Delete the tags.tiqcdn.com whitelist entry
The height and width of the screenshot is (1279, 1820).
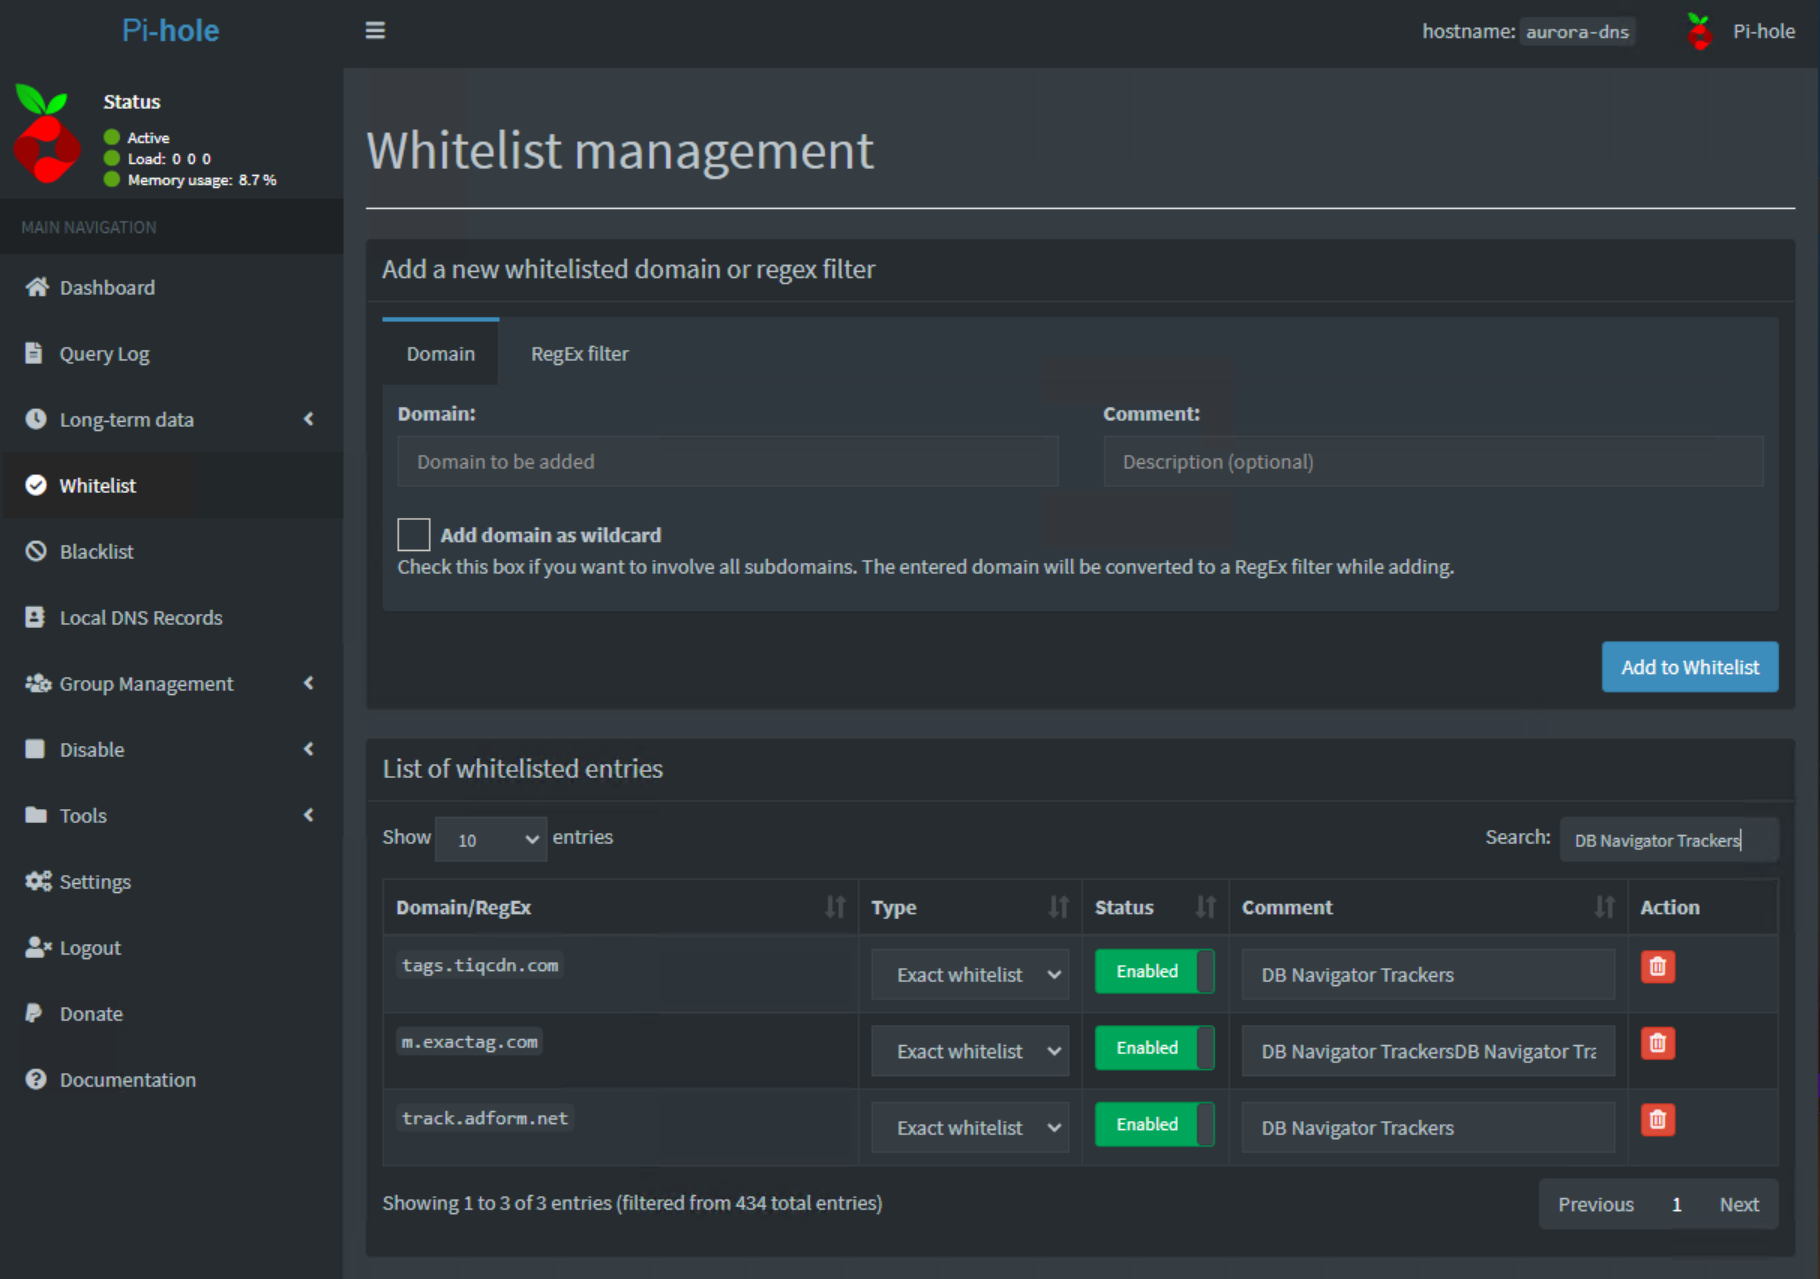tap(1657, 966)
